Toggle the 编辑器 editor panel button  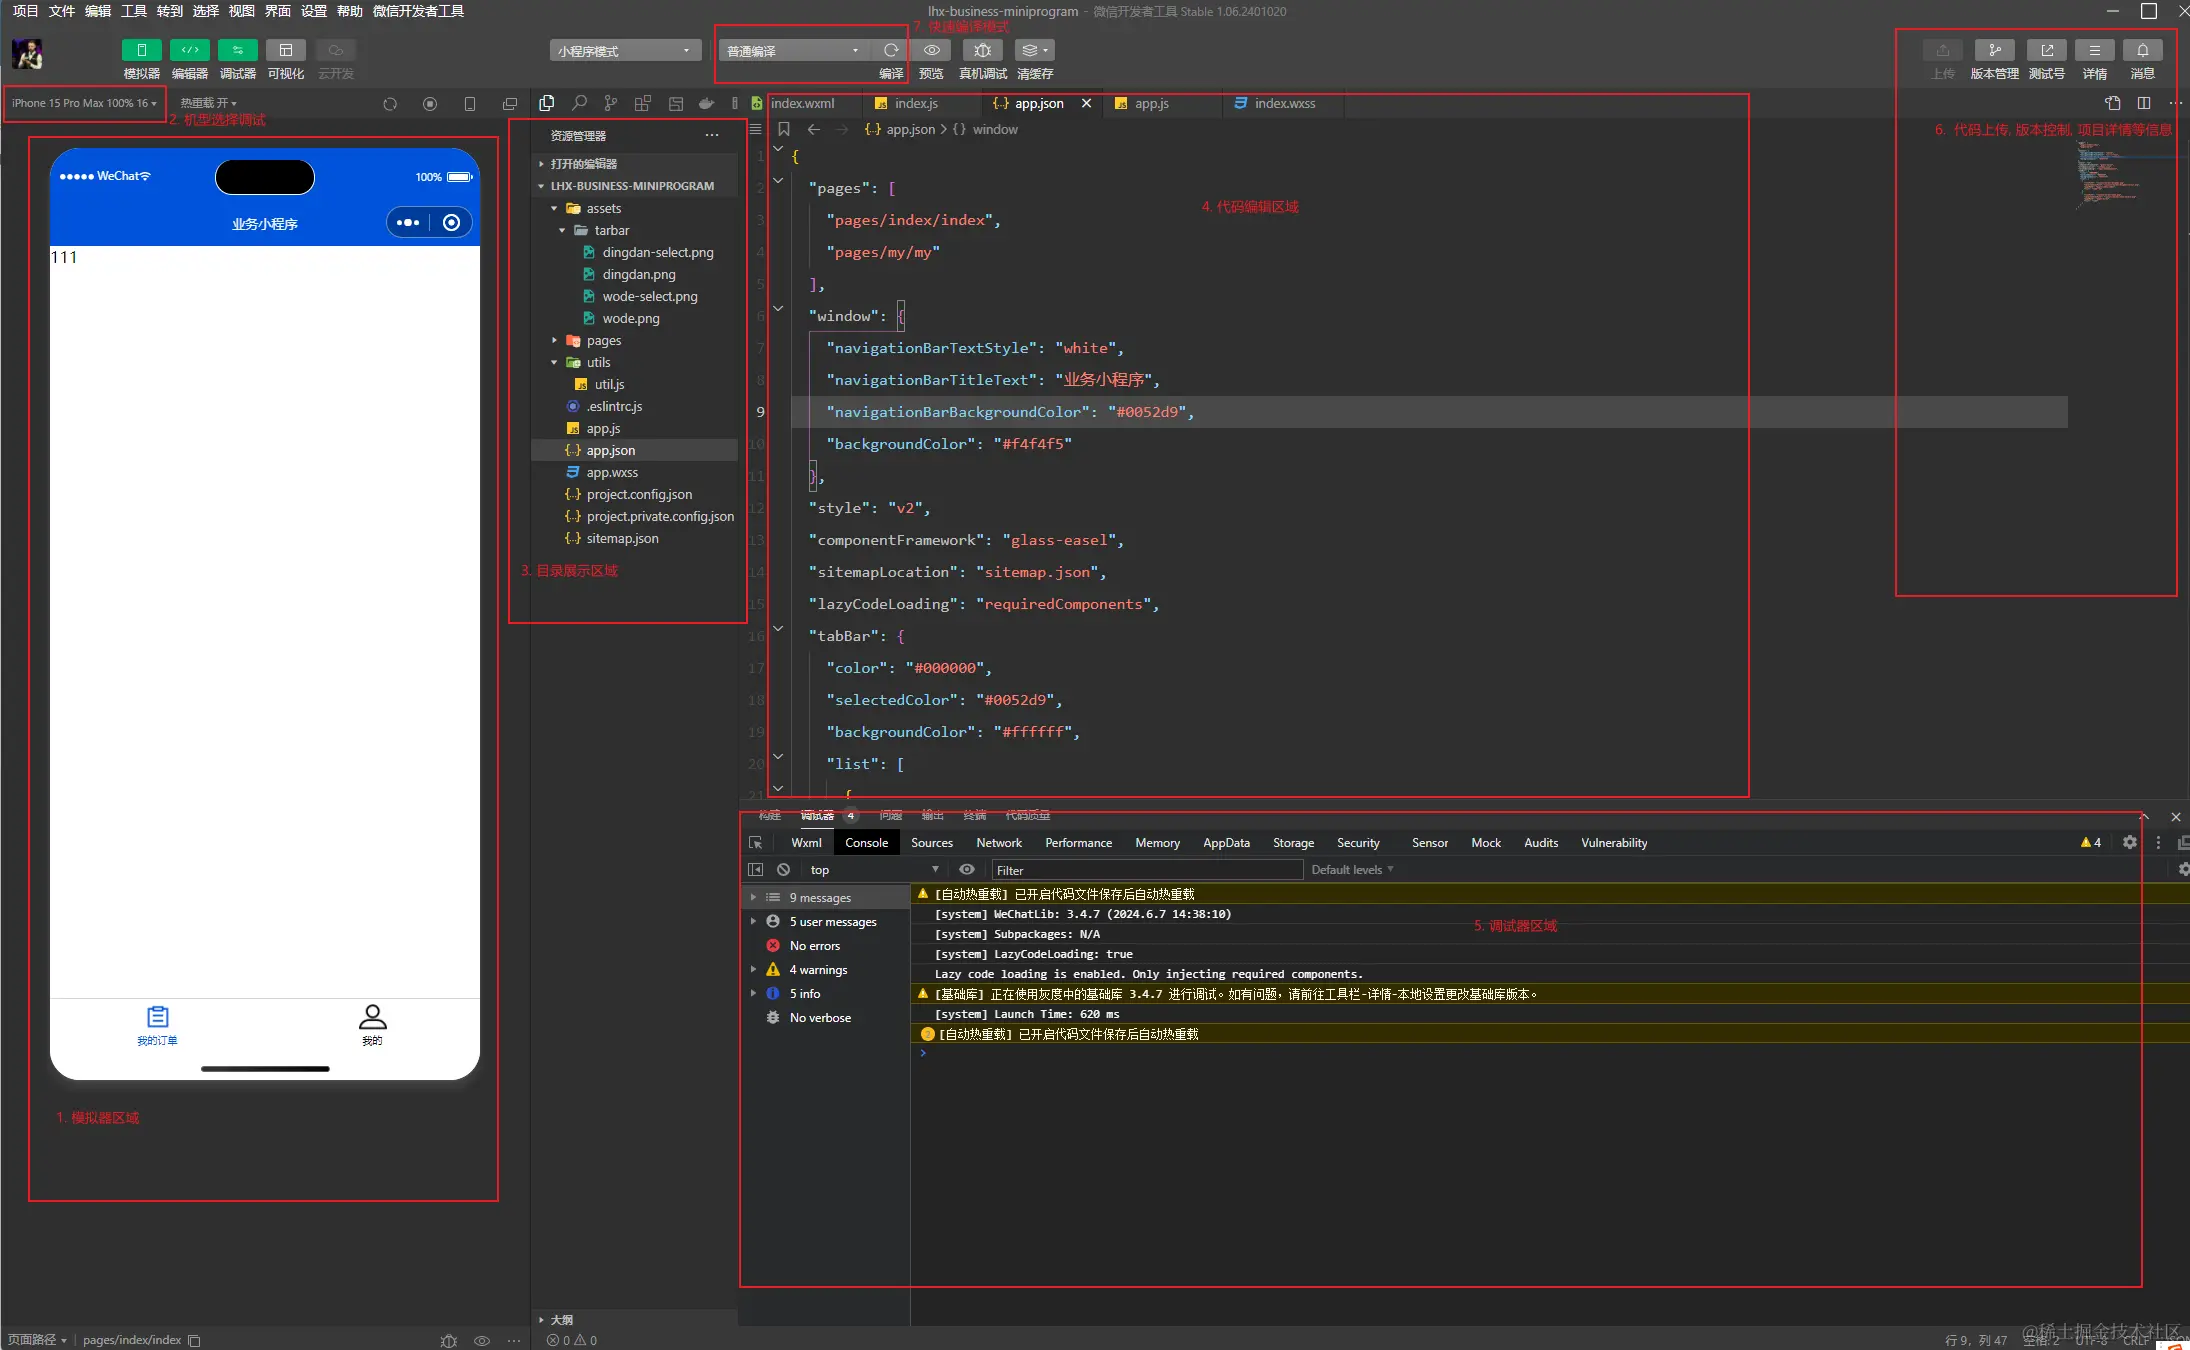coord(189,50)
